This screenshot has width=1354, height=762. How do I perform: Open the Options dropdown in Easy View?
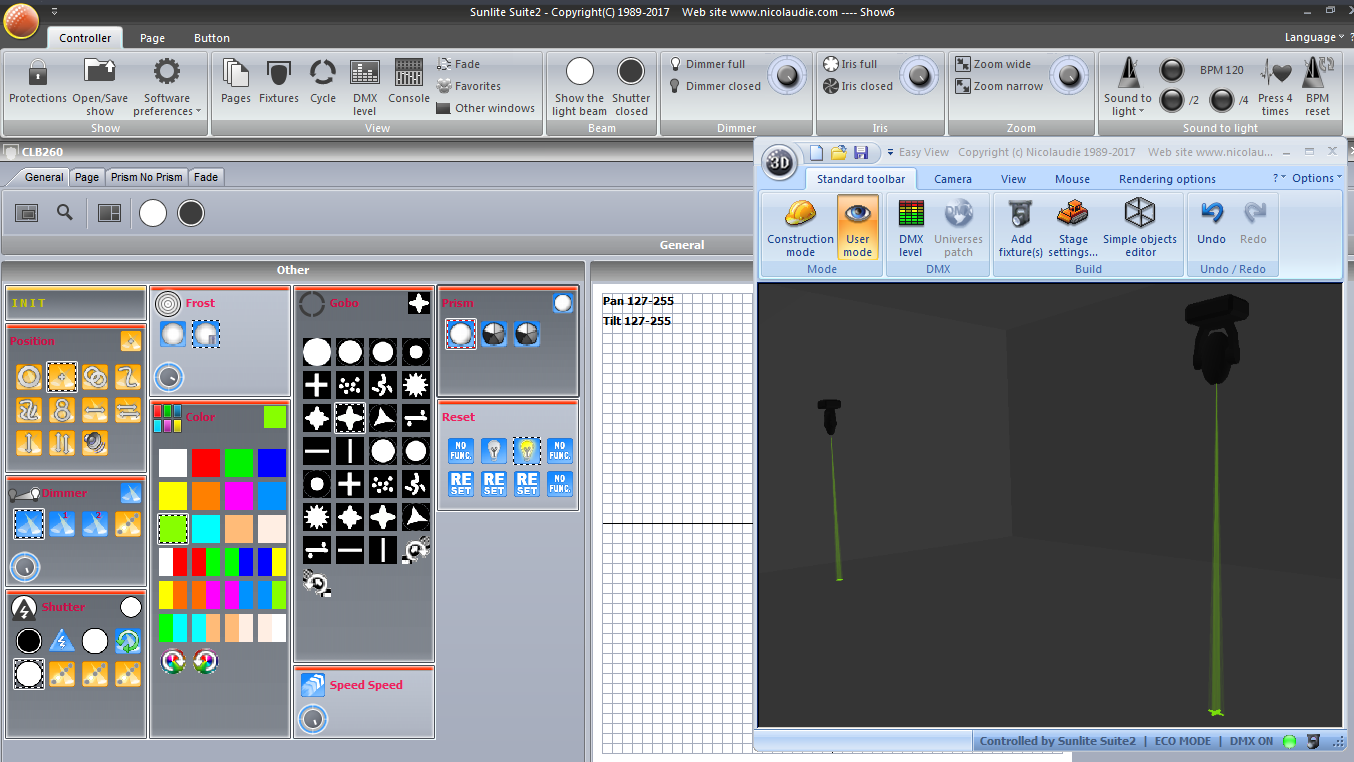[1316, 178]
